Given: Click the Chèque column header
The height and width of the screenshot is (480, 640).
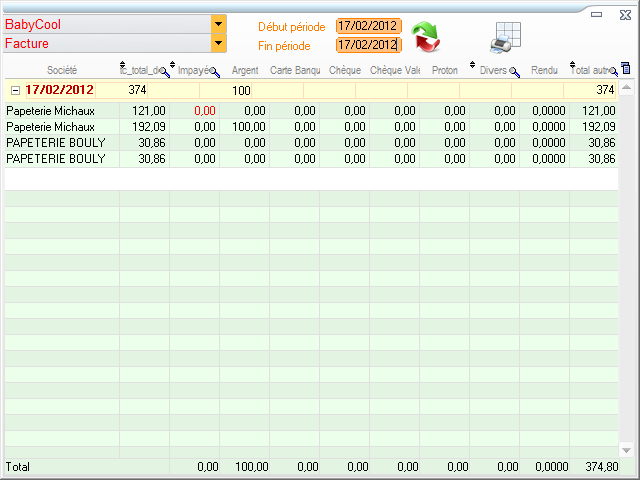Looking at the screenshot, I should pos(344,70).
